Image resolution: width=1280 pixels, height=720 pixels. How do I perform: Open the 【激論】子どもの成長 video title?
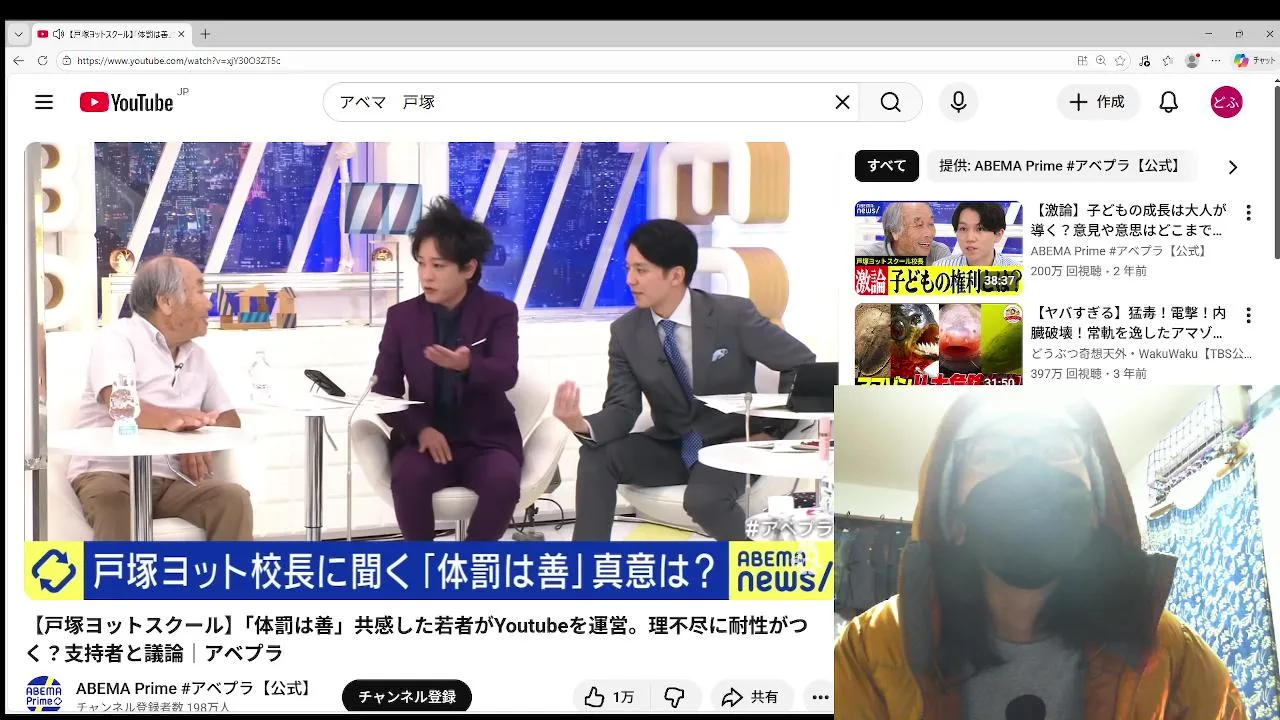(x=1128, y=220)
